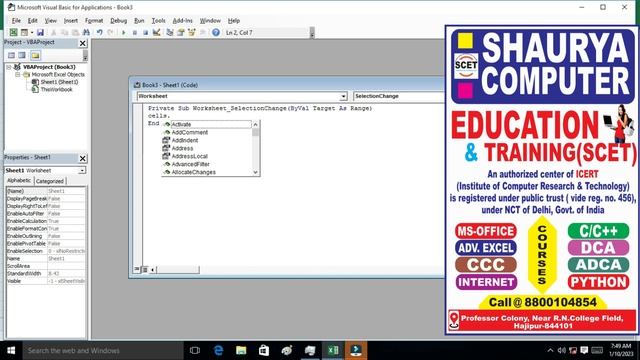640x360 pixels.
Task: Collapse the Microsoft Excel Objects folder
Action: pyautogui.click(x=18, y=75)
